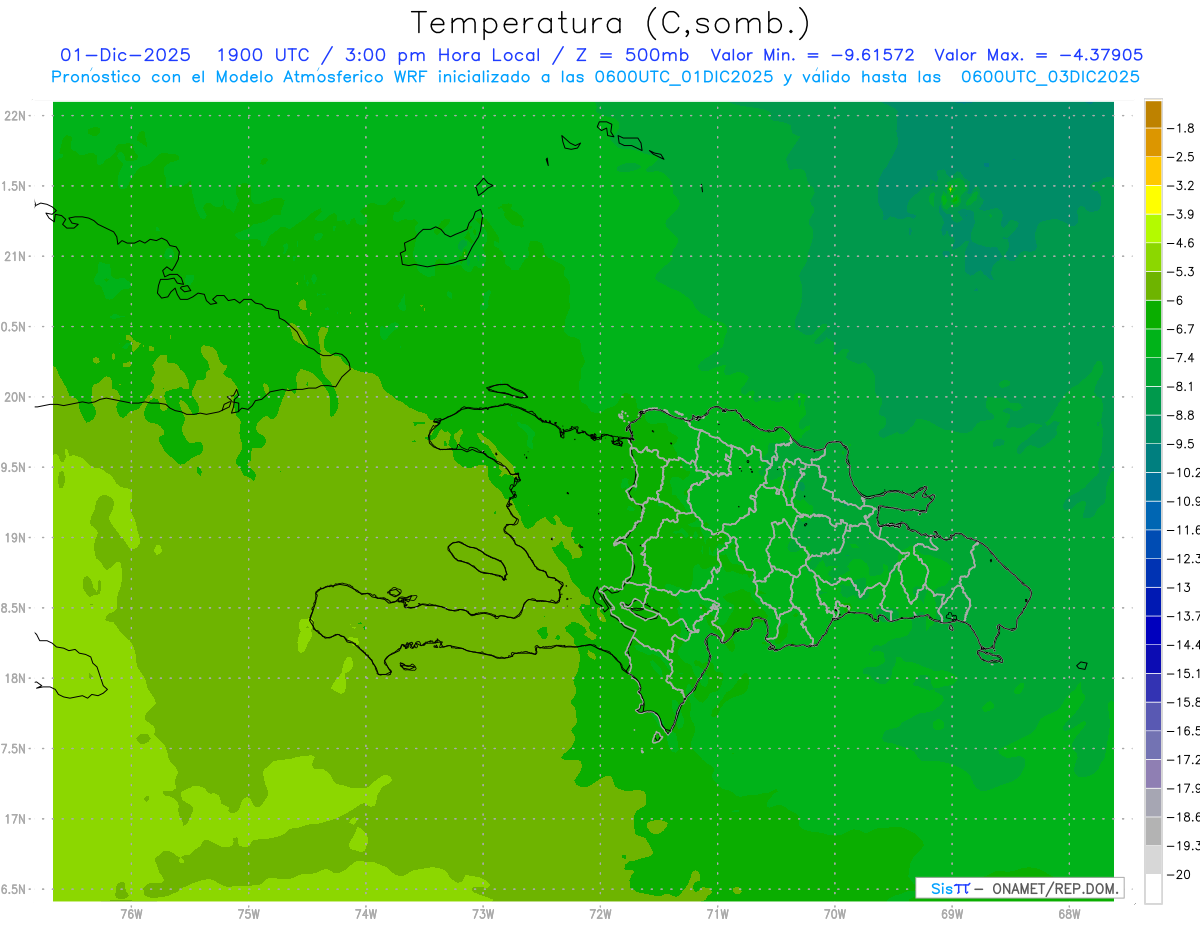
Task: Click the '70W' longitude label
Action: tap(835, 913)
